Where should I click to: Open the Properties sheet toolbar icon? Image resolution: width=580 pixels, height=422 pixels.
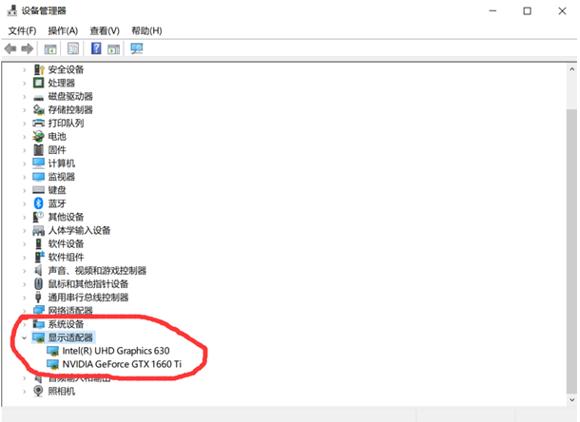tap(73, 48)
